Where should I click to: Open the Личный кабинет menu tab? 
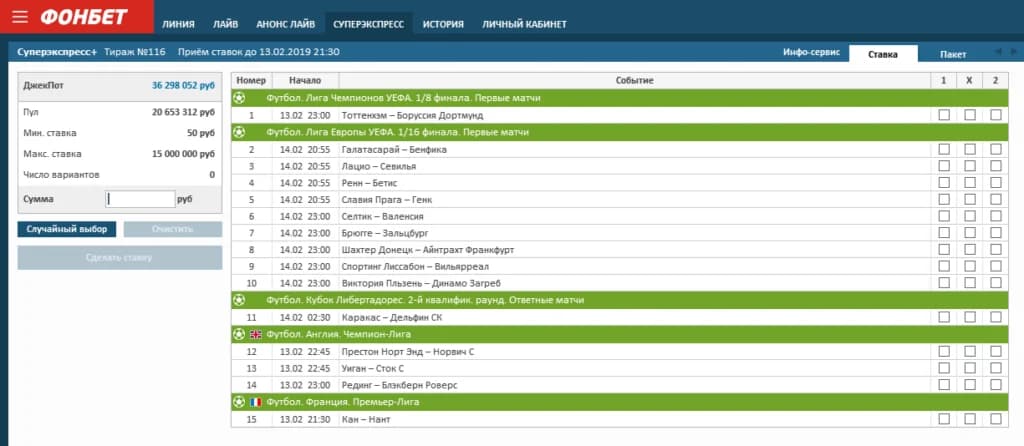(524, 24)
